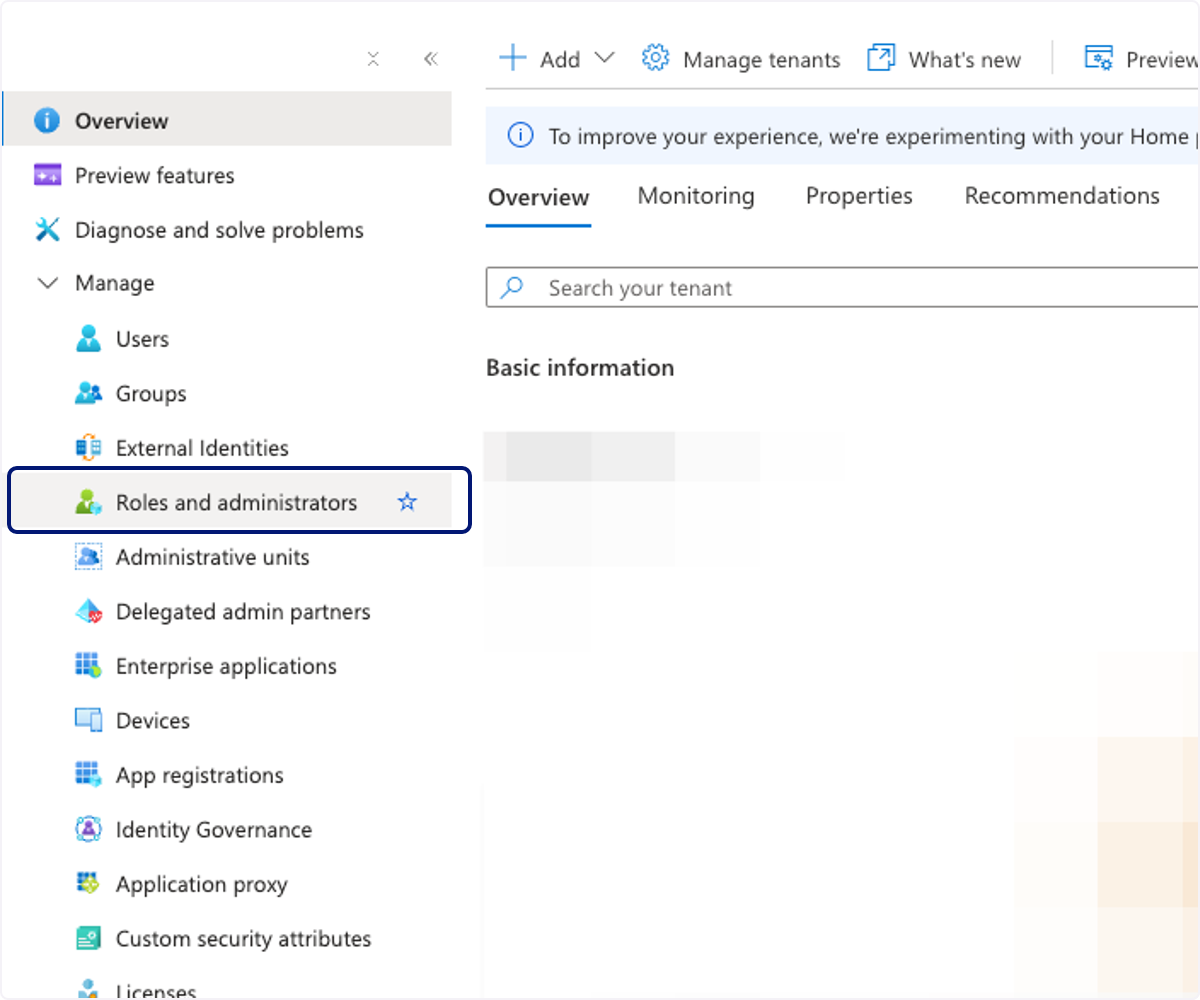Click the Users icon in the sidebar
The height and width of the screenshot is (1000, 1200).
89,339
